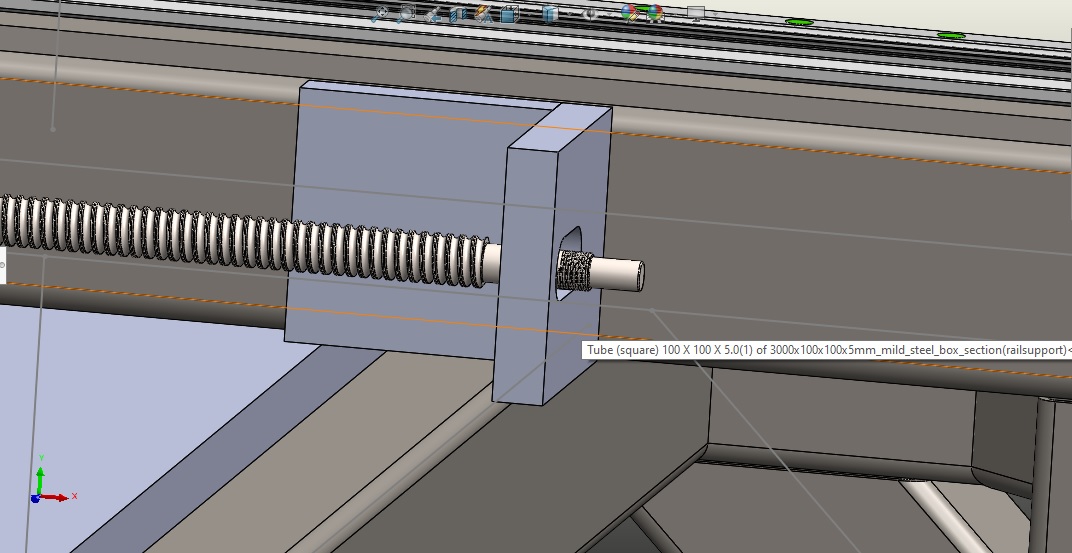Toggle the Section View tool
This screenshot has width=1072, height=553.
pos(459,14)
